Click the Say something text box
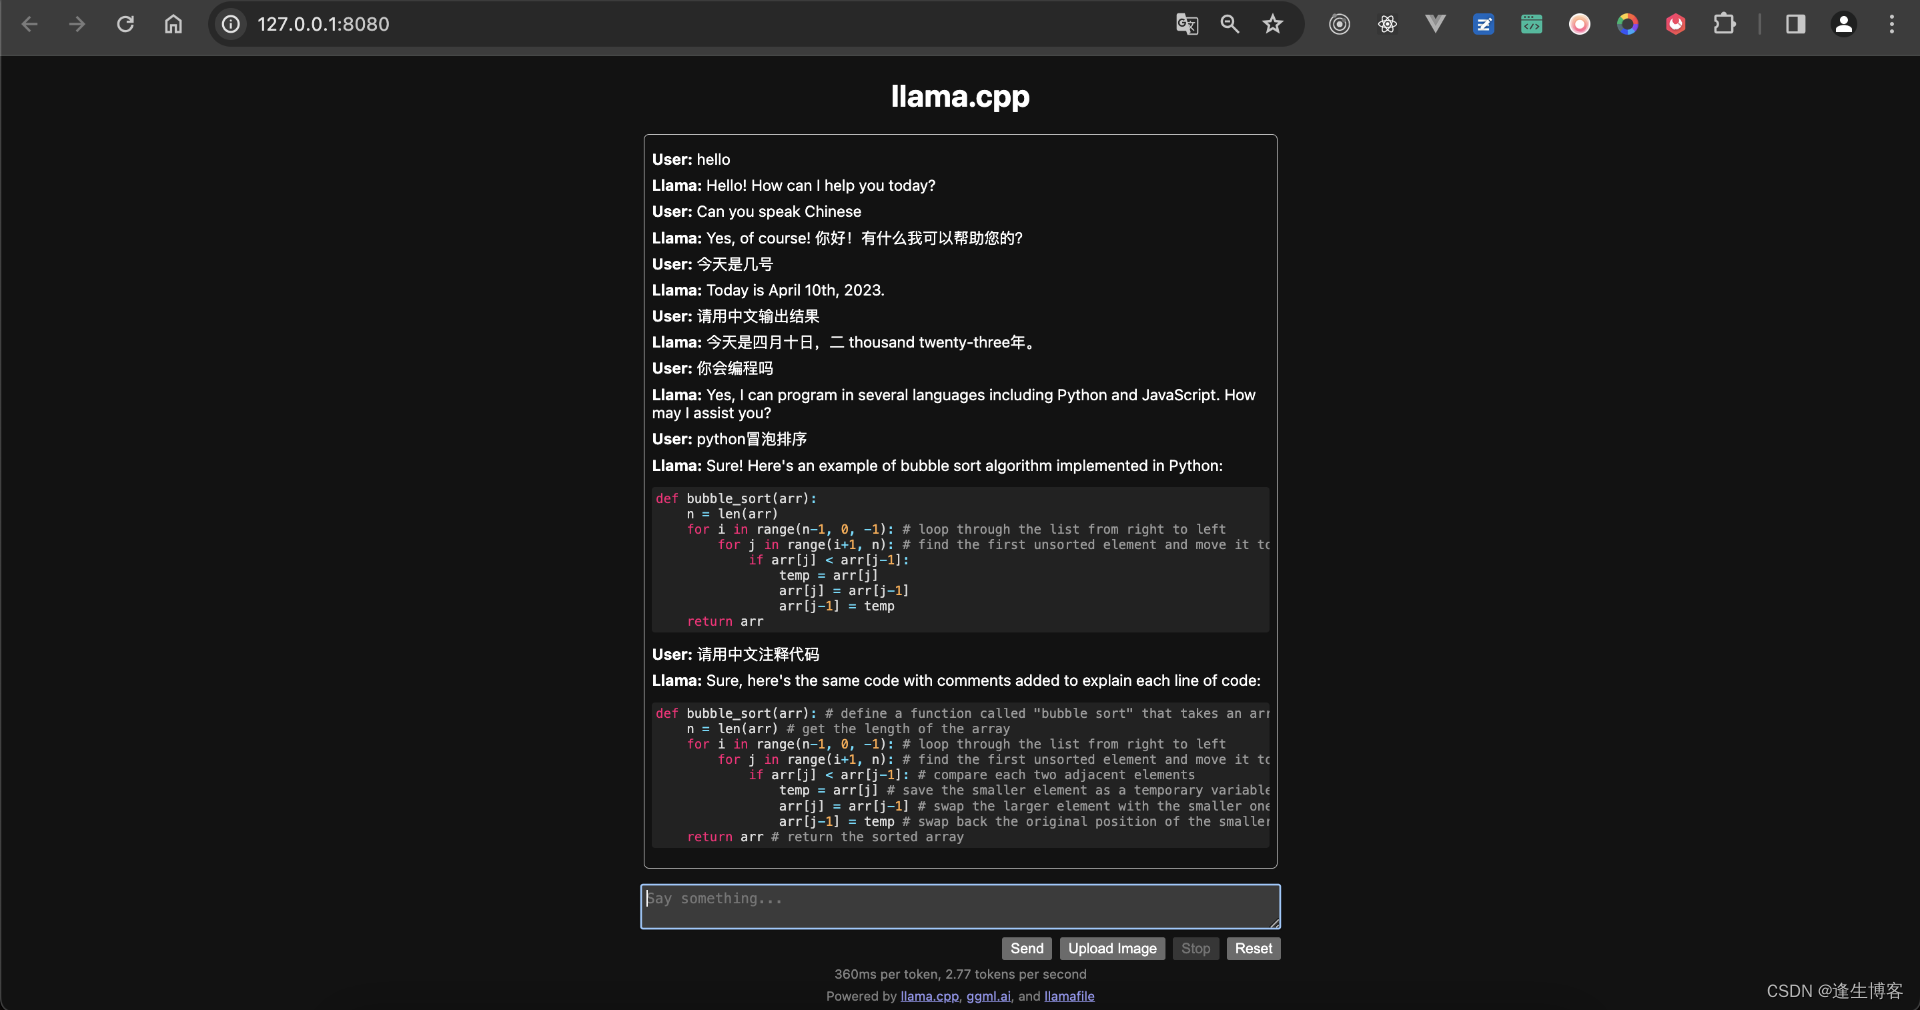 coord(960,906)
